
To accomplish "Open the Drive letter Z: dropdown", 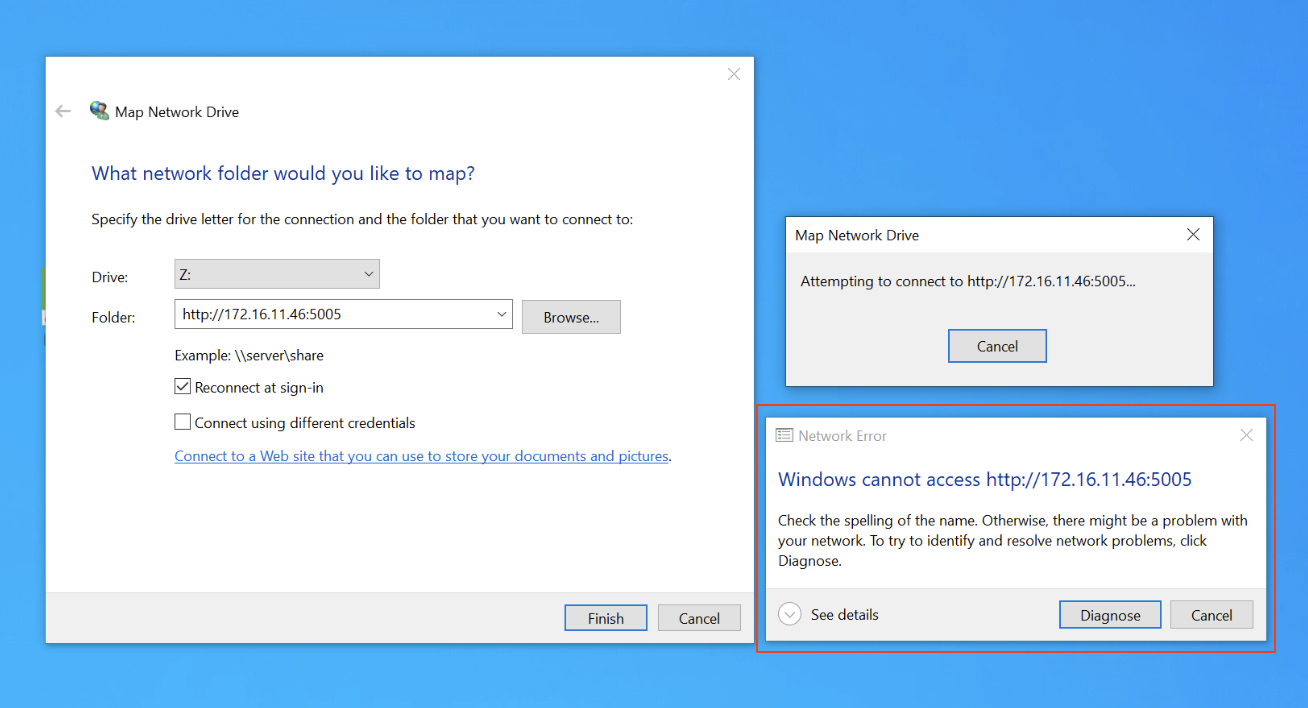I will click(276, 274).
